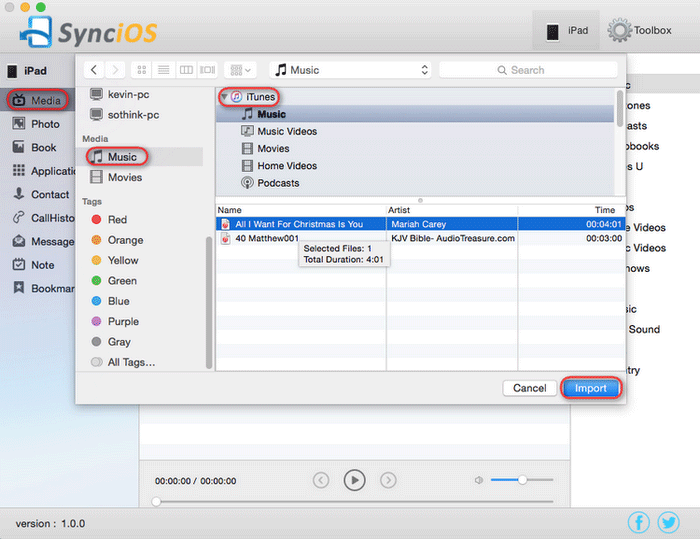Viewport: 700px width, 539px height.
Task: Open the Twitter link icon
Action: click(668, 522)
